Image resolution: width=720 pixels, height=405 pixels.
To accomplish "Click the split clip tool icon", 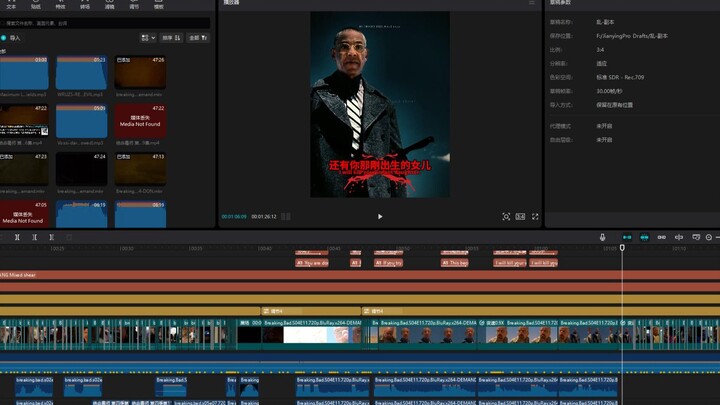I will click(17, 237).
